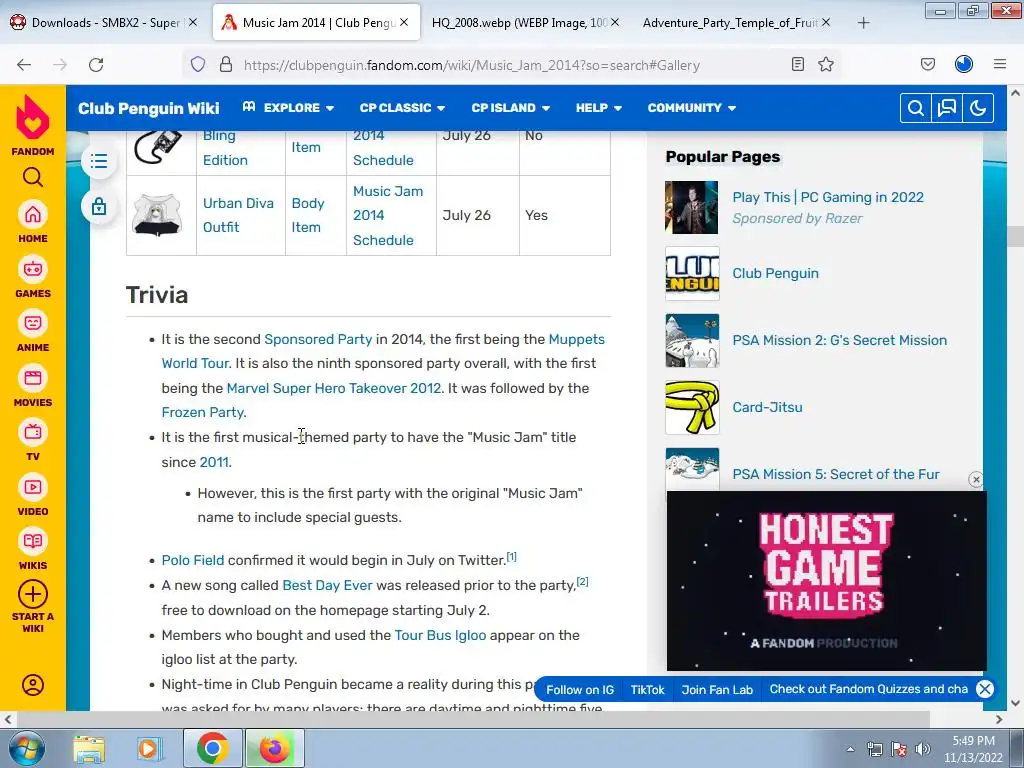Open the Firefox hamburger menu
1024x768 pixels.
(1000, 65)
